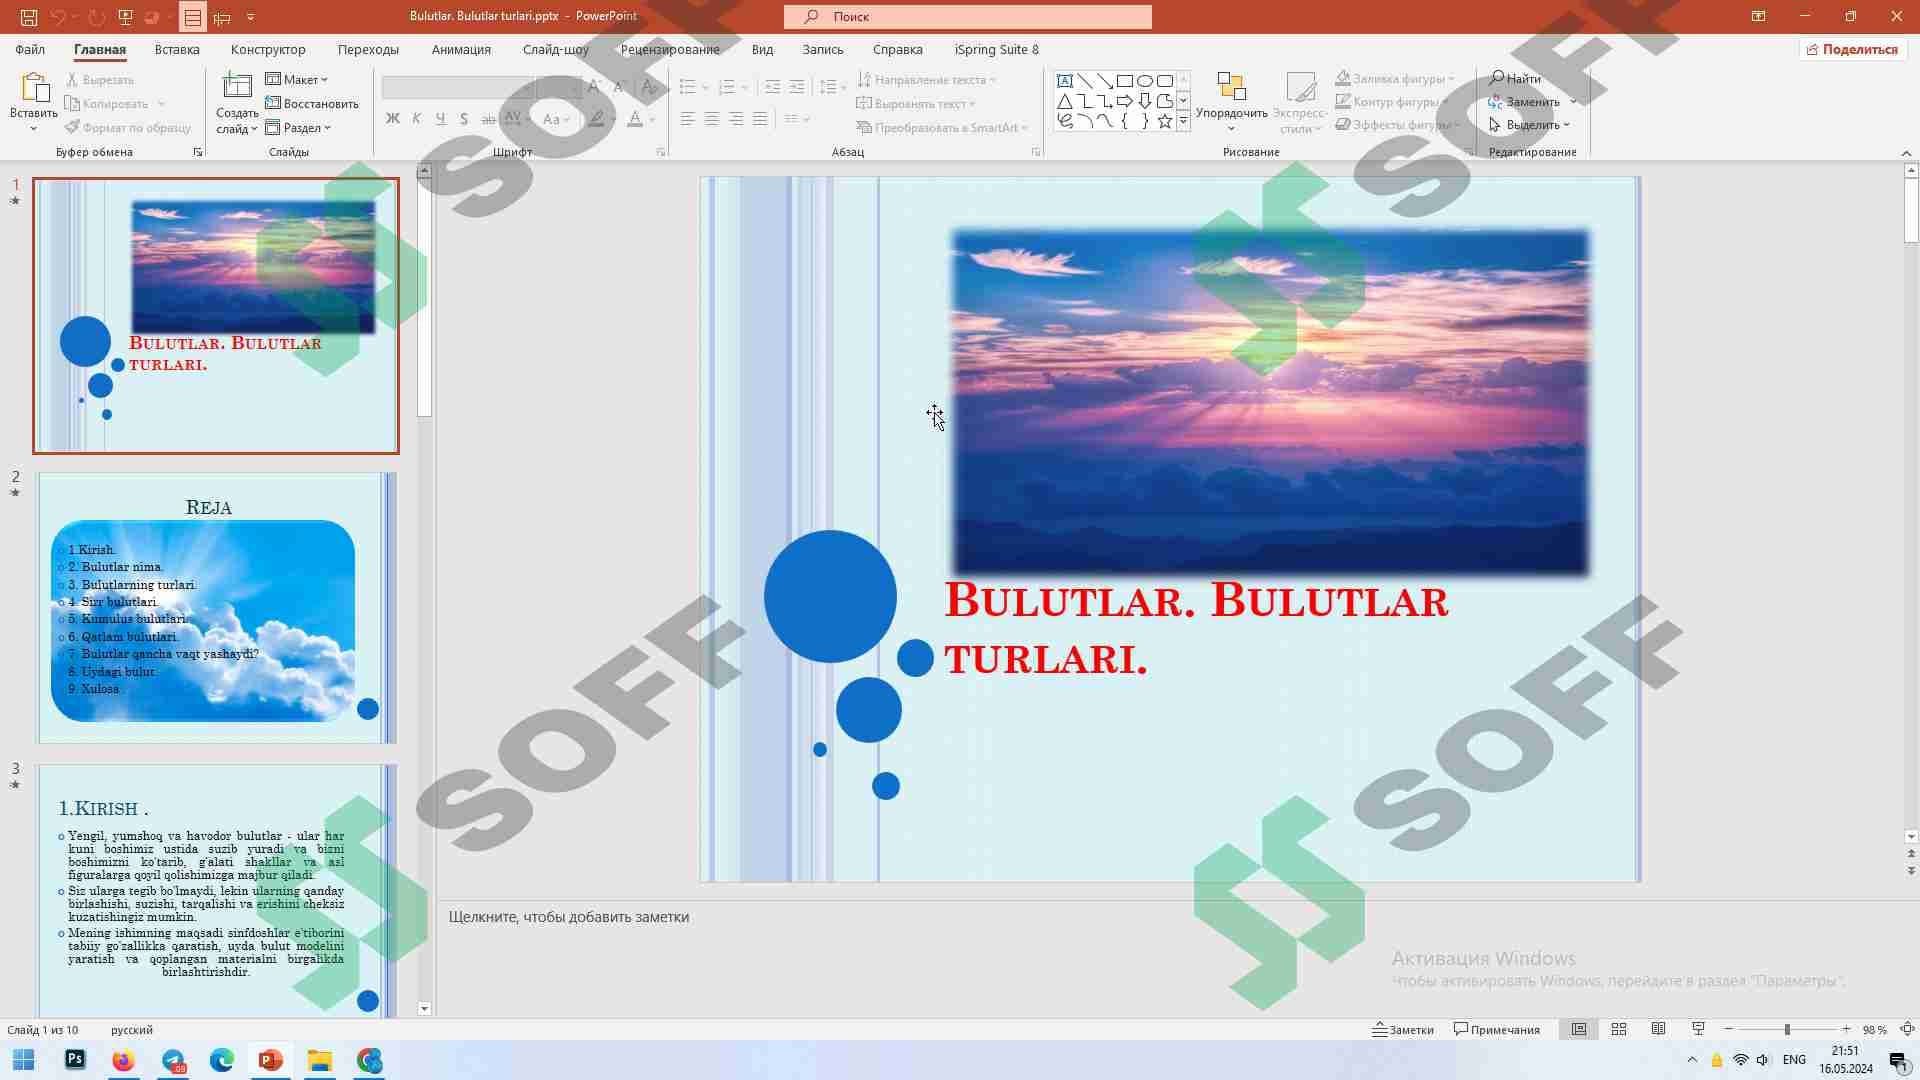The height and width of the screenshot is (1080, 1920).
Task: Click the clock showing 21:51
Action: pyautogui.click(x=1845, y=1051)
